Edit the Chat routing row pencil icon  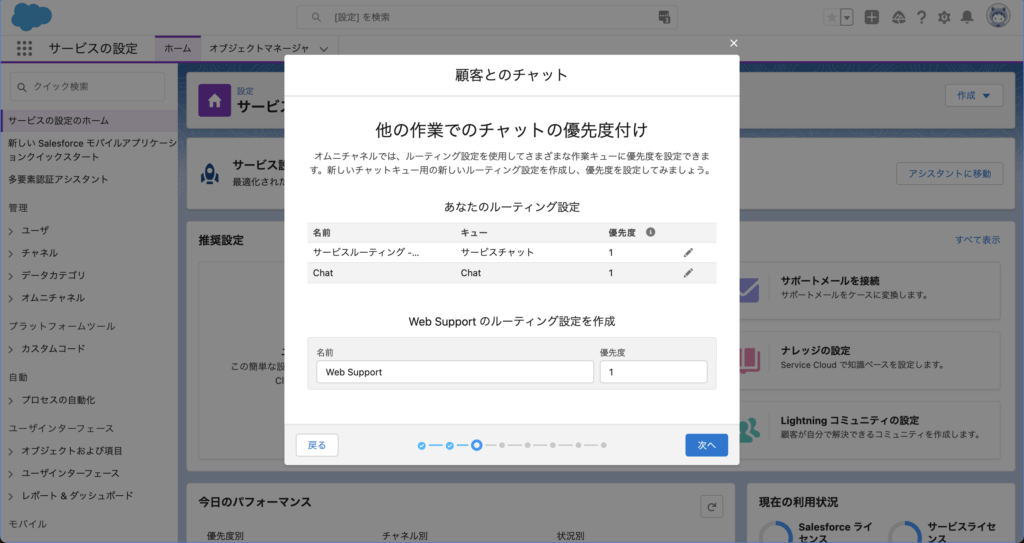(688, 272)
